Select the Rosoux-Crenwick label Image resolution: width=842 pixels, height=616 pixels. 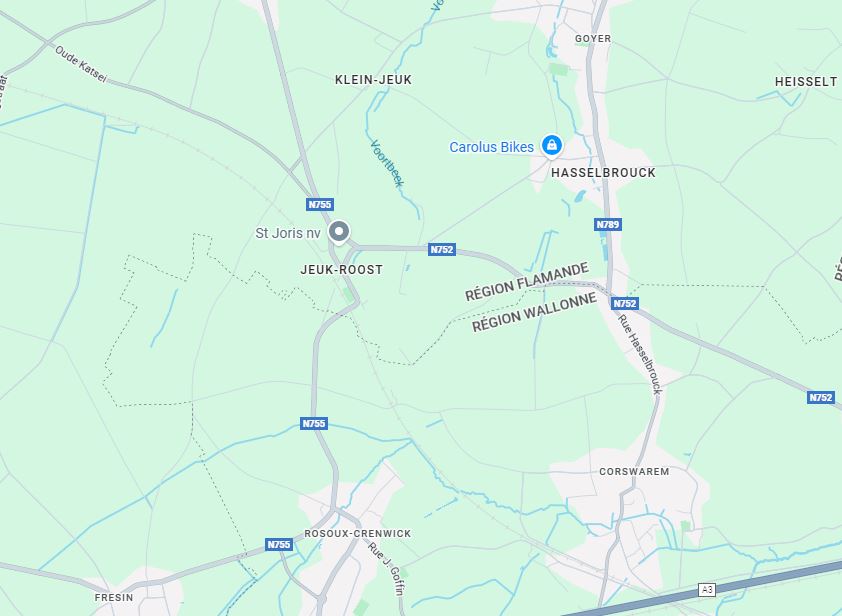click(x=358, y=533)
